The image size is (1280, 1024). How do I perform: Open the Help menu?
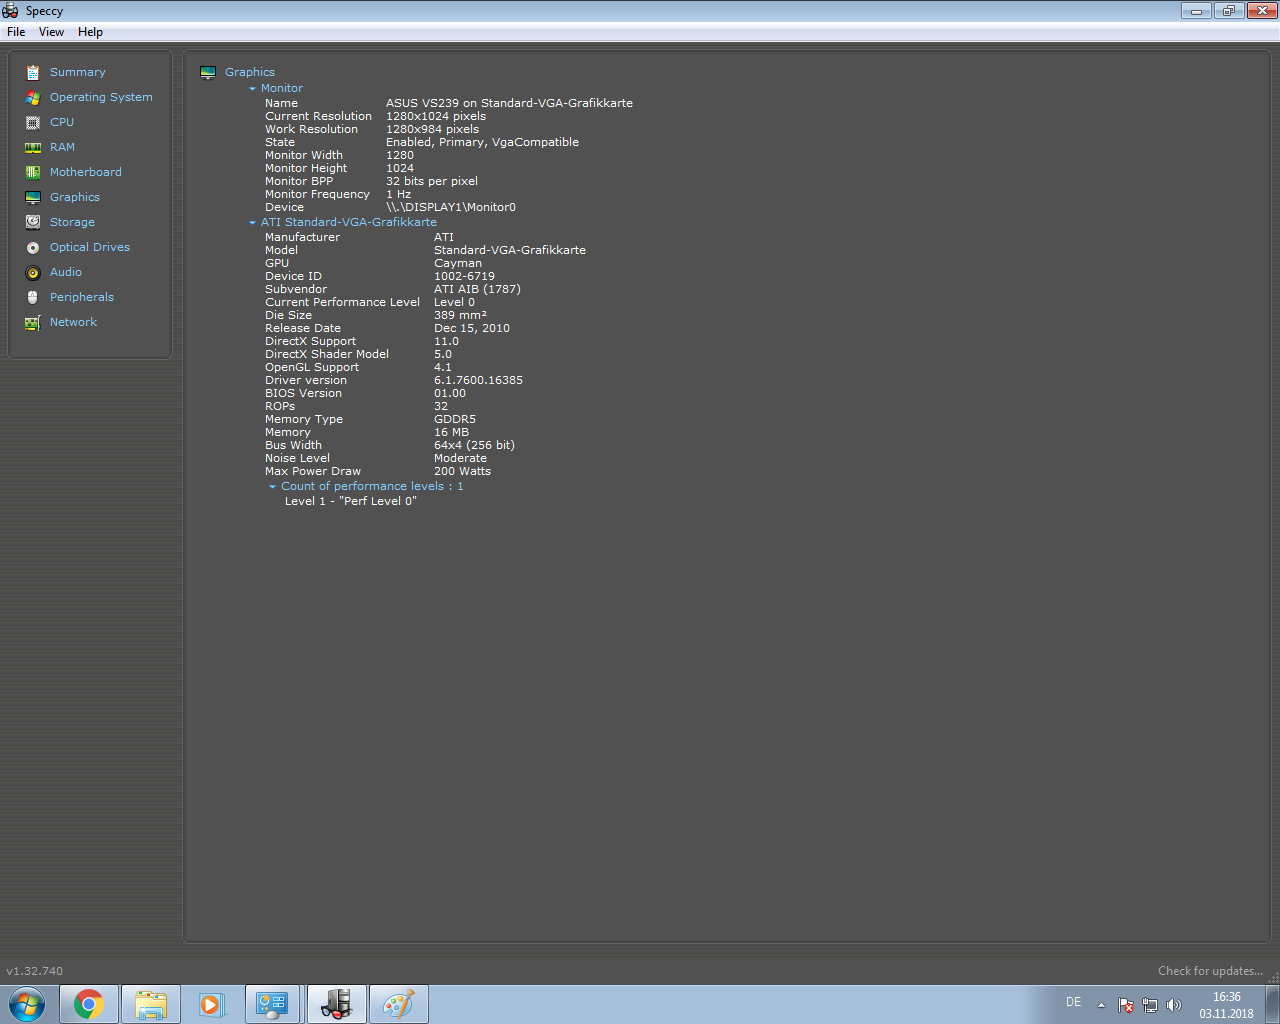(x=90, y=32)
